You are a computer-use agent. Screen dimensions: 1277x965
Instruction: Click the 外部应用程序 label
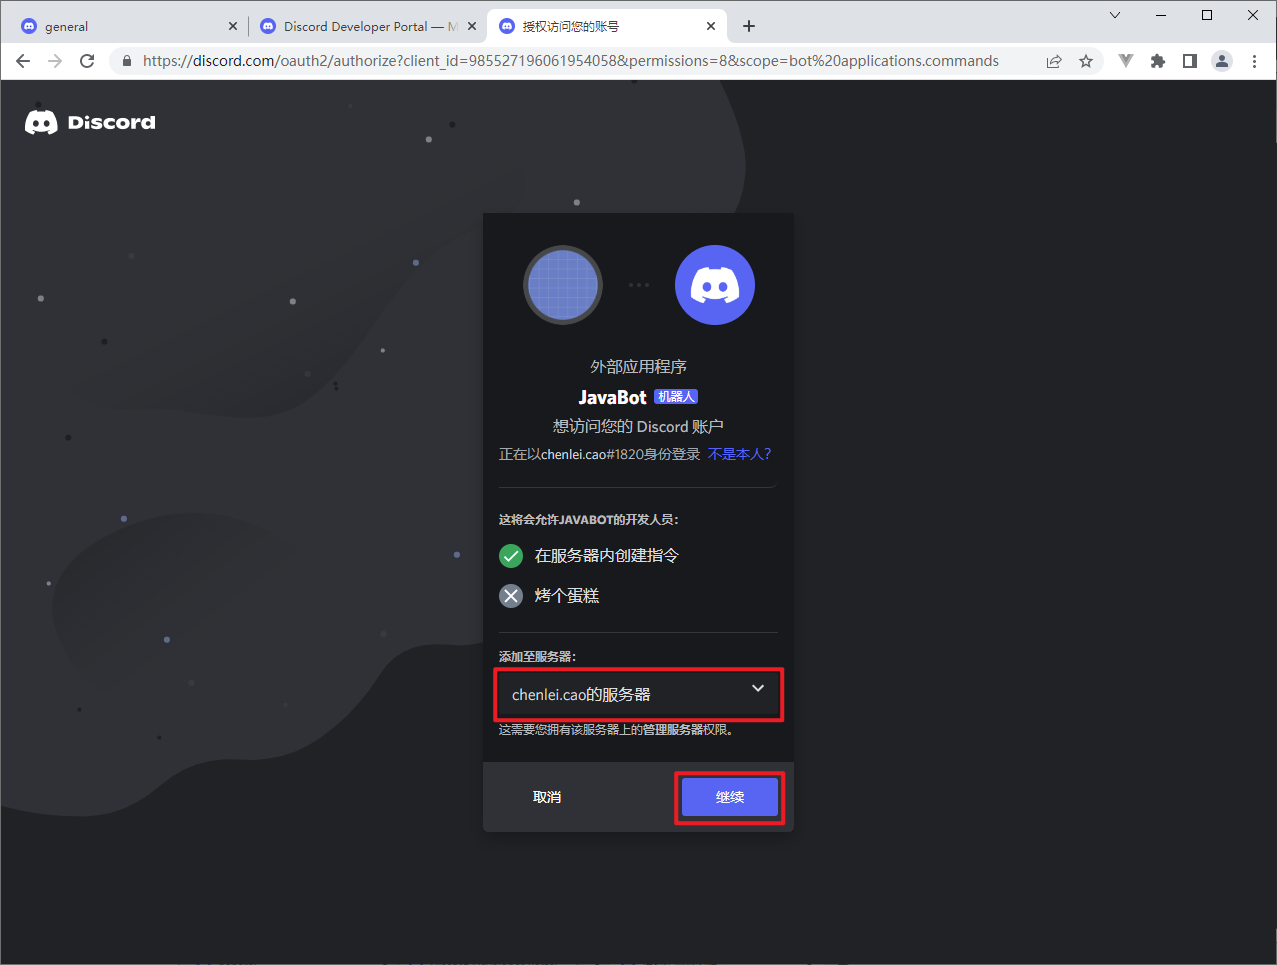coord(638,367)
